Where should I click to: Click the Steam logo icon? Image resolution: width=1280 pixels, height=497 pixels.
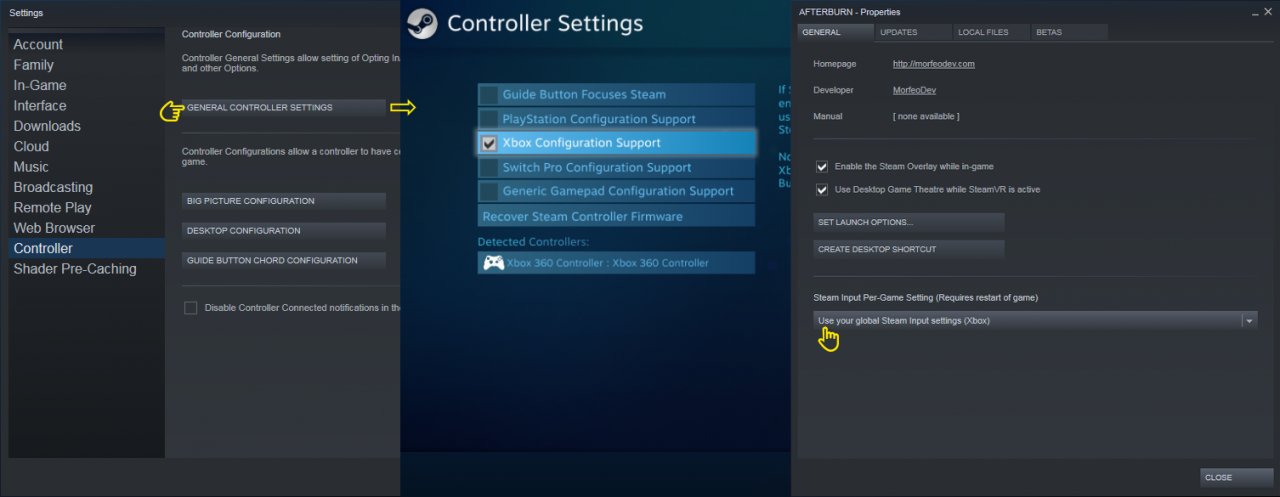pos(422,24)
